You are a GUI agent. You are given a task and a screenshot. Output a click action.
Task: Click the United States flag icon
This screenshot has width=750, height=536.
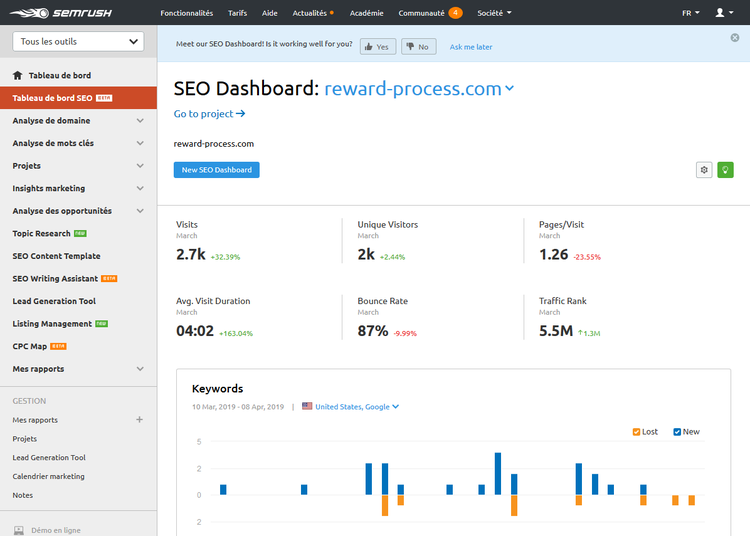tap(307, 406)
